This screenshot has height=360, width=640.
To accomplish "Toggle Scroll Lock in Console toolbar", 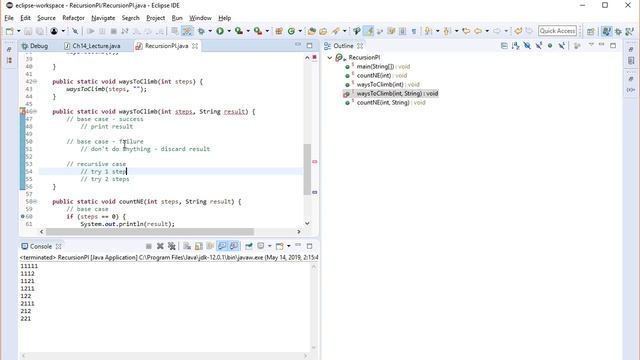I will click(x=199, y=246).
